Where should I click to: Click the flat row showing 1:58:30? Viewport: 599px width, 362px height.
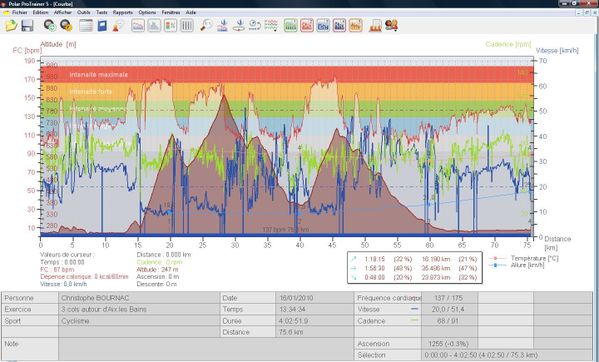[x=414, y=268]
